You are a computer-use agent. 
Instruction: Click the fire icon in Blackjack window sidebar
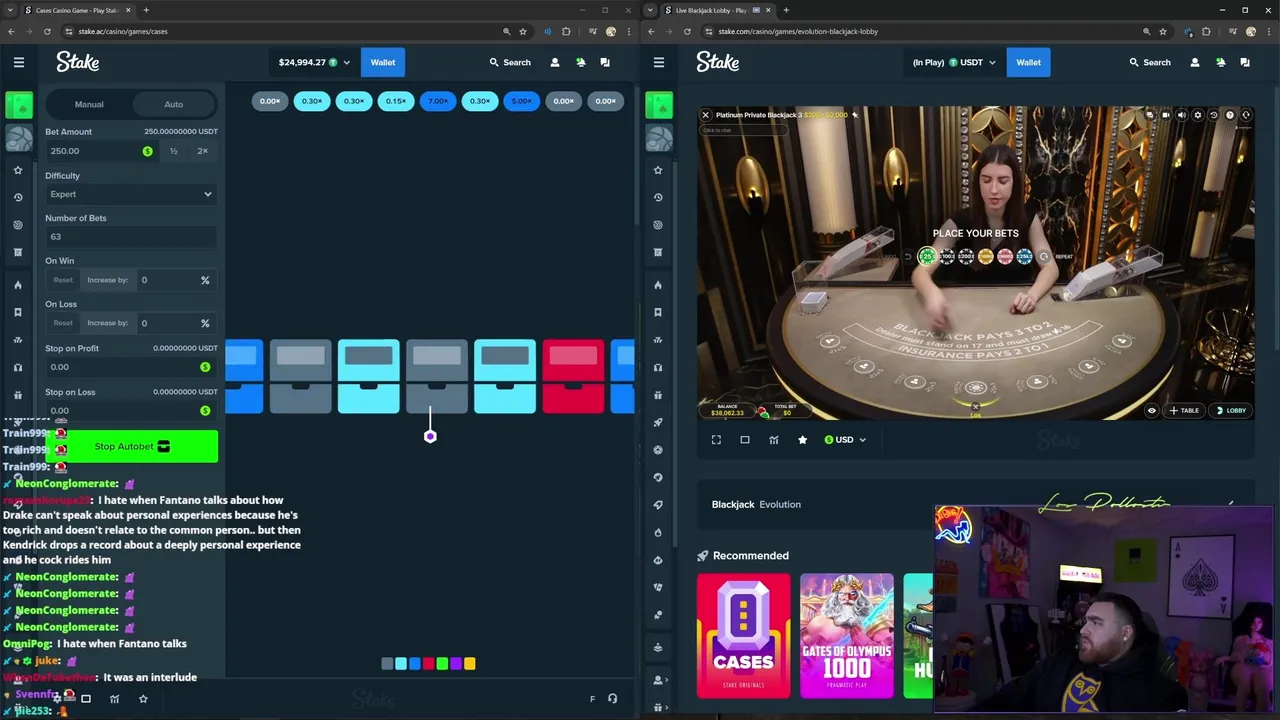click(x=658, y=285)
